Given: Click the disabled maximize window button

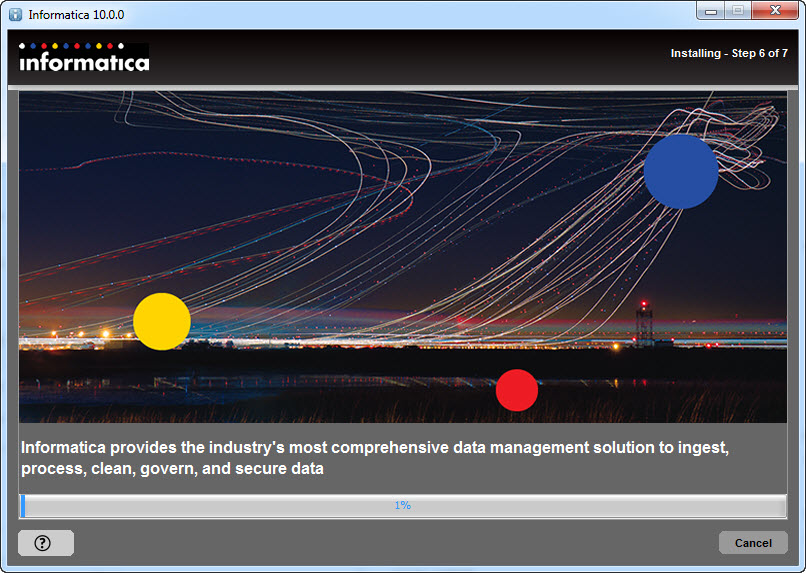Looking at the screenshot, I should 738,11.
